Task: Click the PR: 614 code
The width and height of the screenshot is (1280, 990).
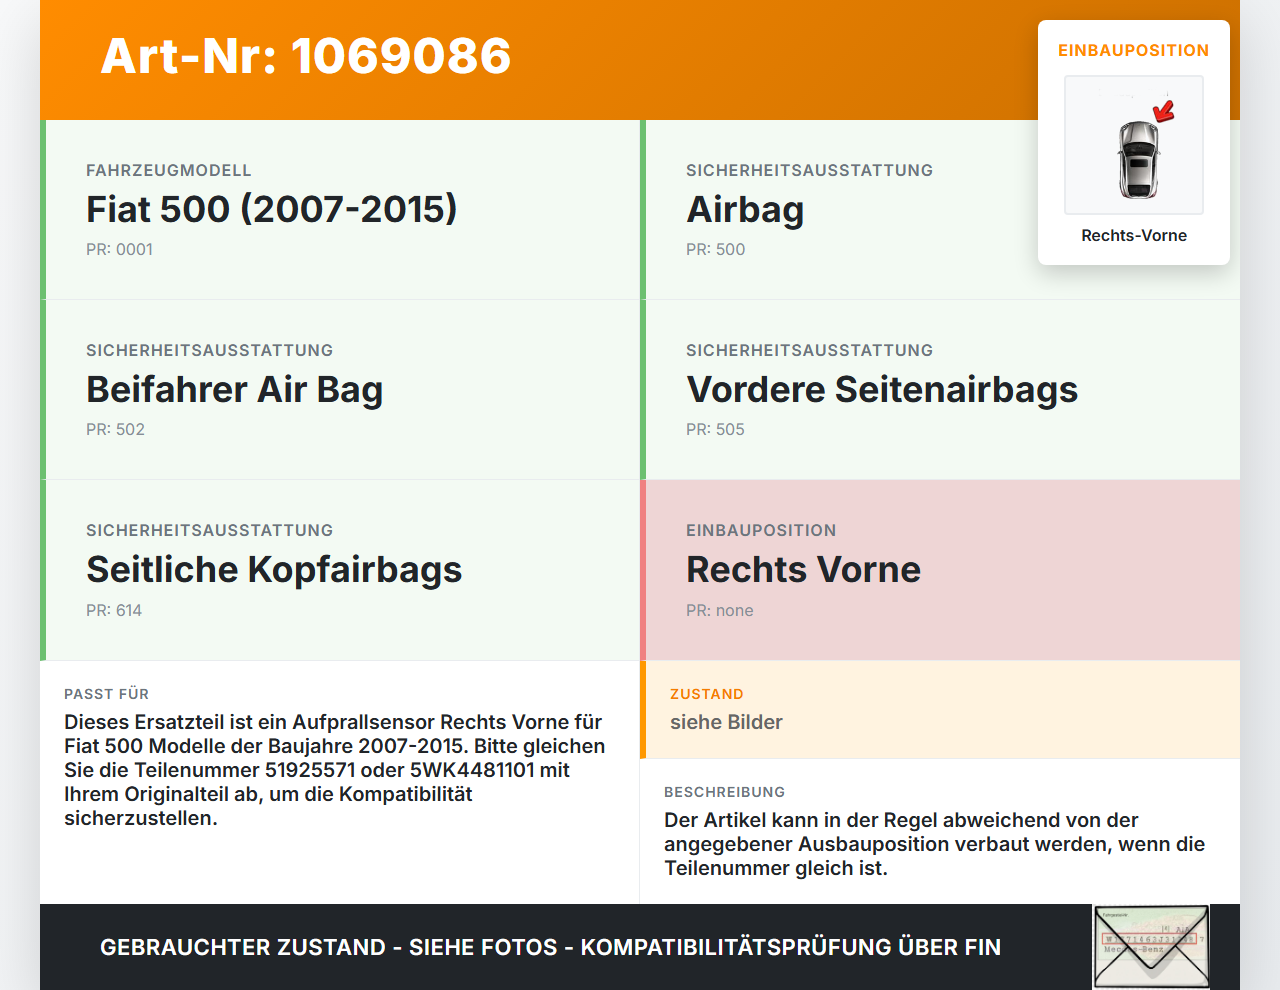Action: click(x=114, y=610)
